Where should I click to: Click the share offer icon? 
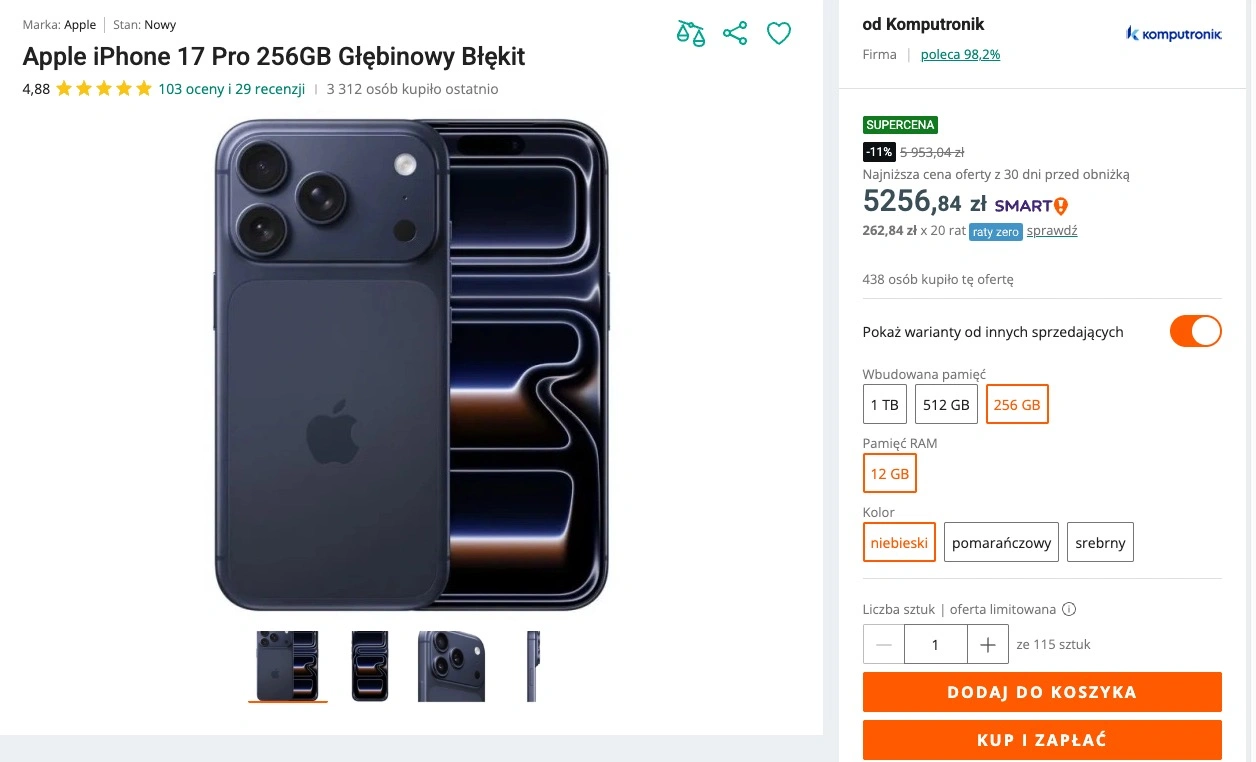tap(735, 33)
